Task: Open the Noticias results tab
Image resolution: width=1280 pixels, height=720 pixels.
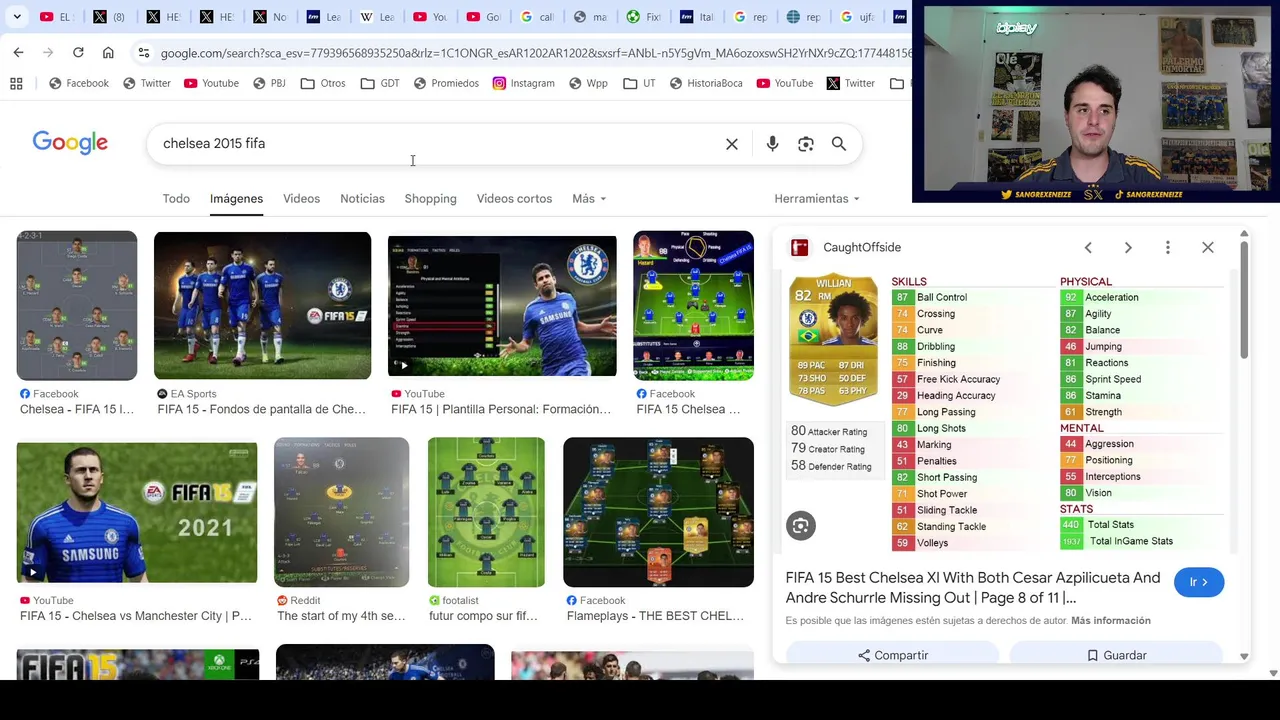Action: (x=362, y=198)
